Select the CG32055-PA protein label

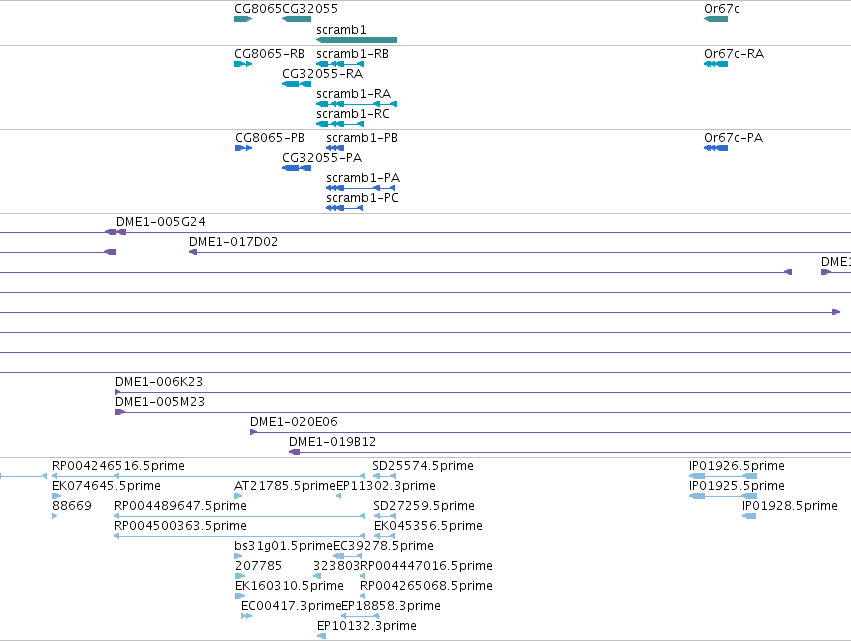tap(322, 158)
